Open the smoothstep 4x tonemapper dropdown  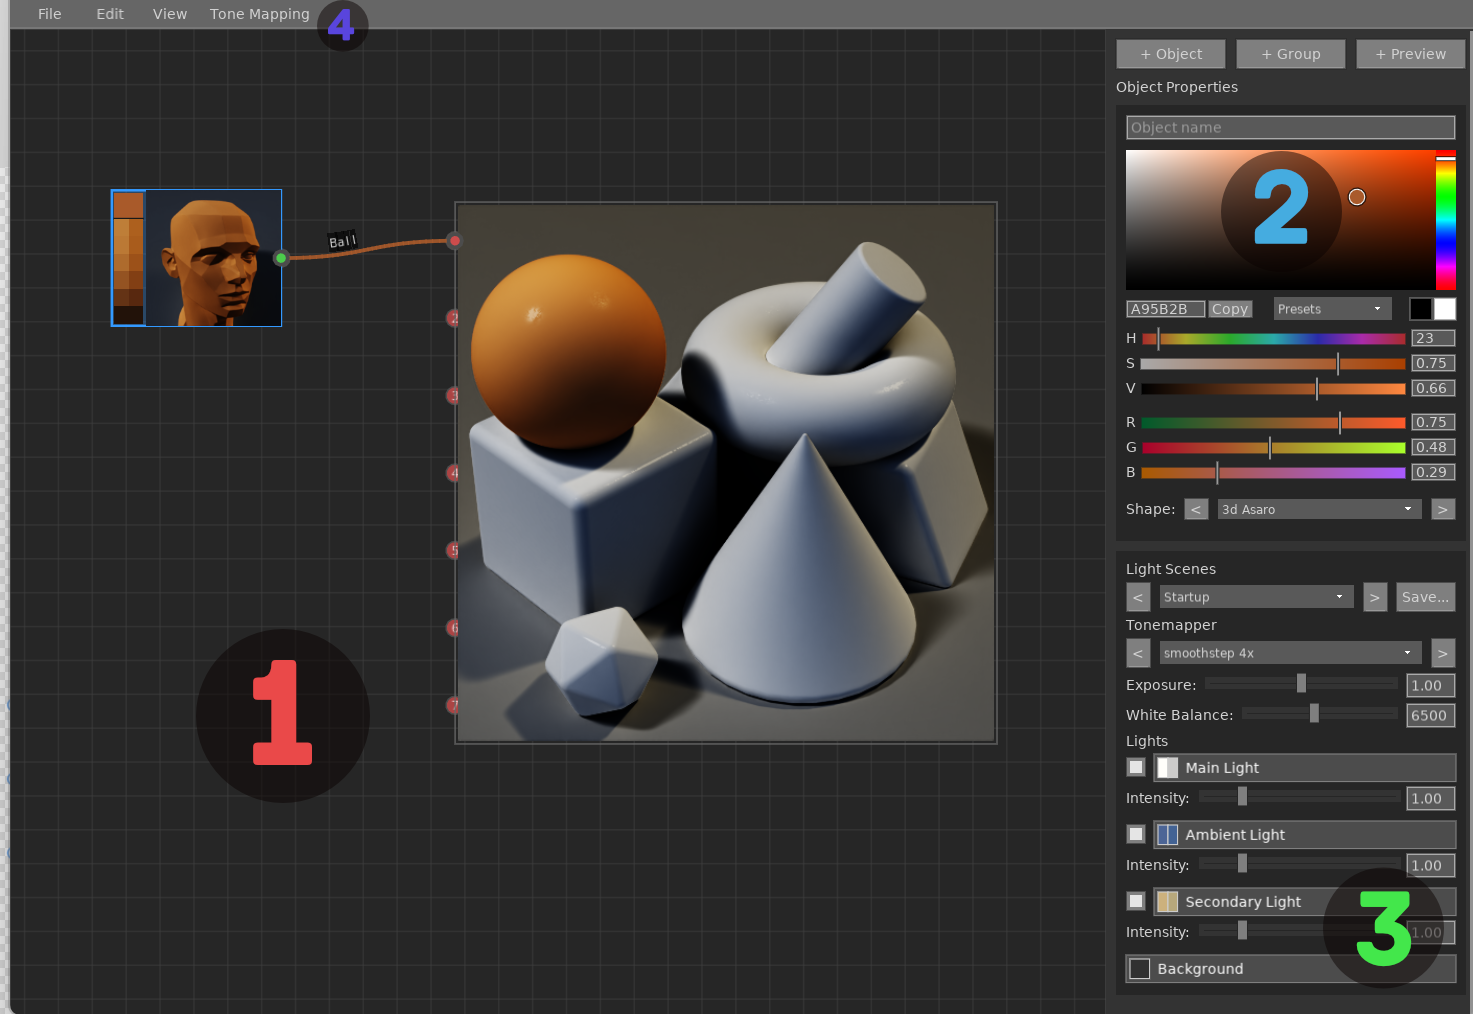pos(1289,653)
